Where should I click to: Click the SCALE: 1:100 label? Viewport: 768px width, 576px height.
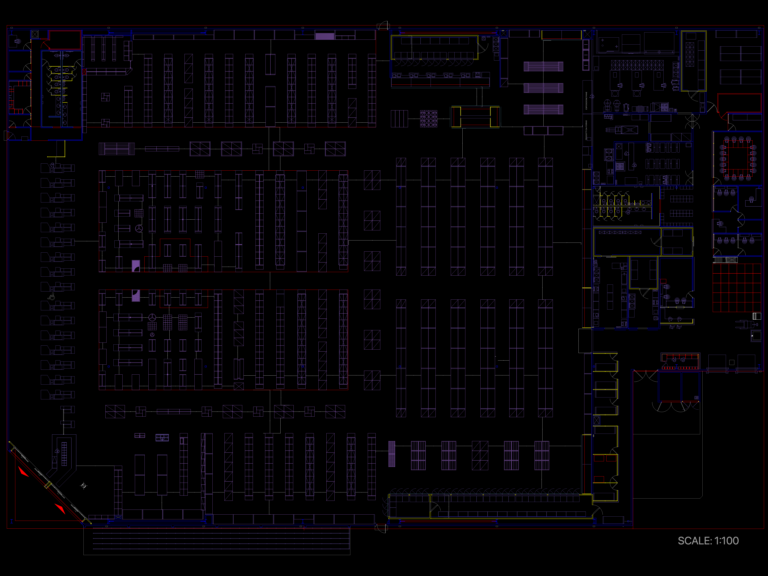708,541
